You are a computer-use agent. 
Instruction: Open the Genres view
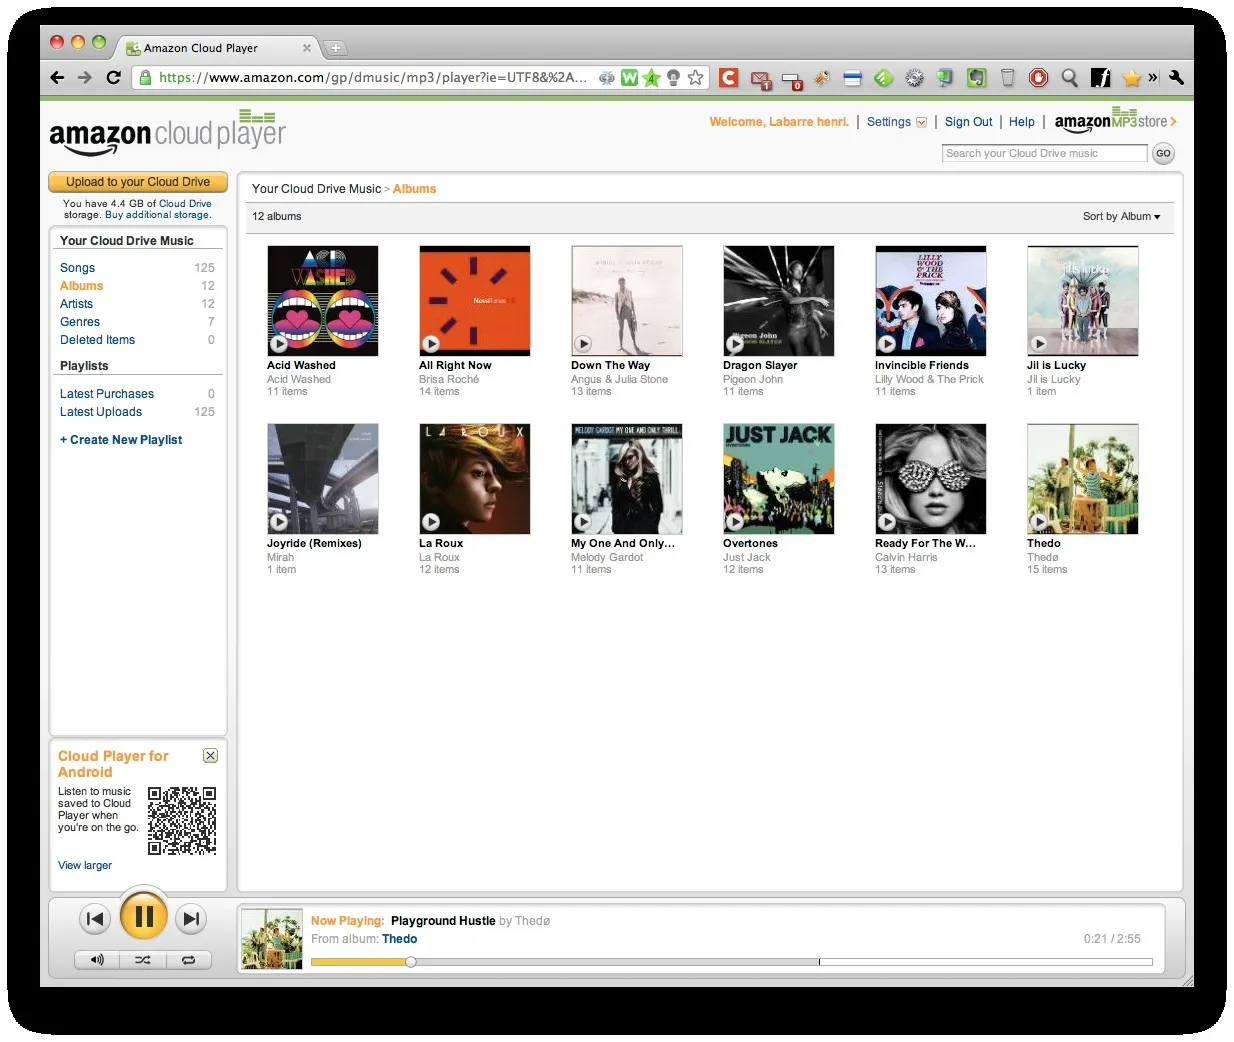coord(80,322)
